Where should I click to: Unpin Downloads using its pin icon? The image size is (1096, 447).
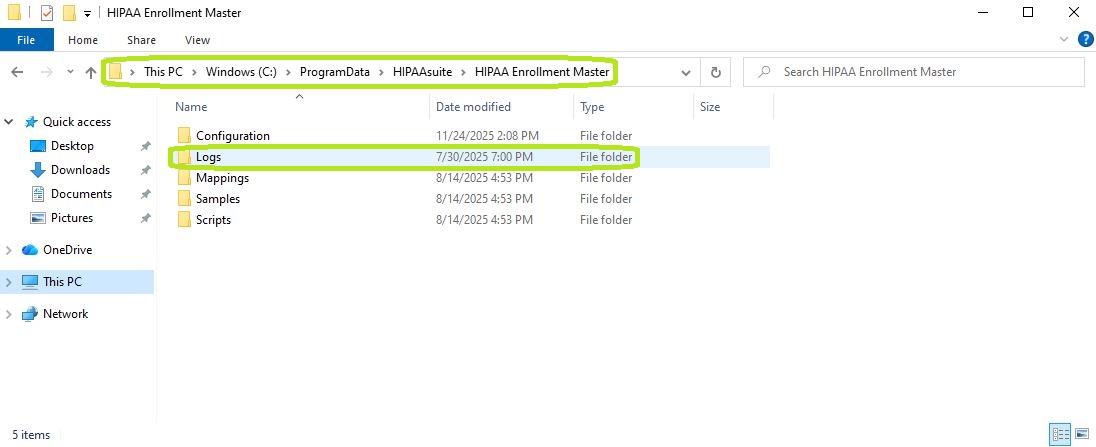pyautogui.click(x=145, y=170)
